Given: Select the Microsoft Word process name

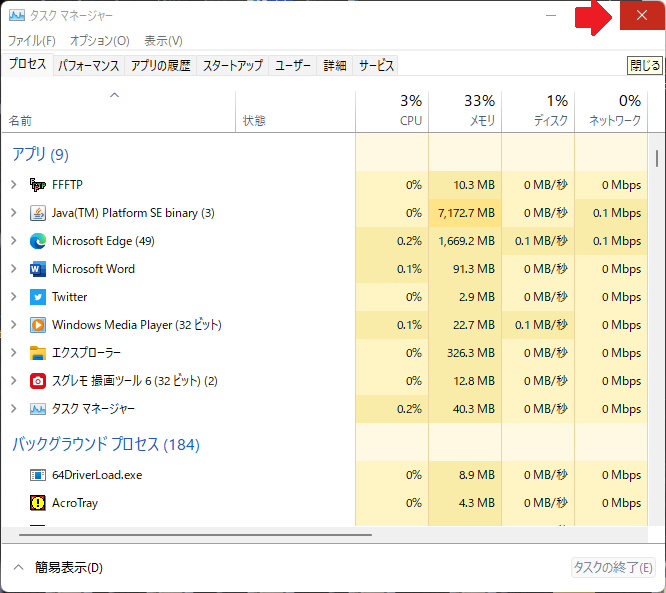Looking at the screenshot, I should coord(93,269).
